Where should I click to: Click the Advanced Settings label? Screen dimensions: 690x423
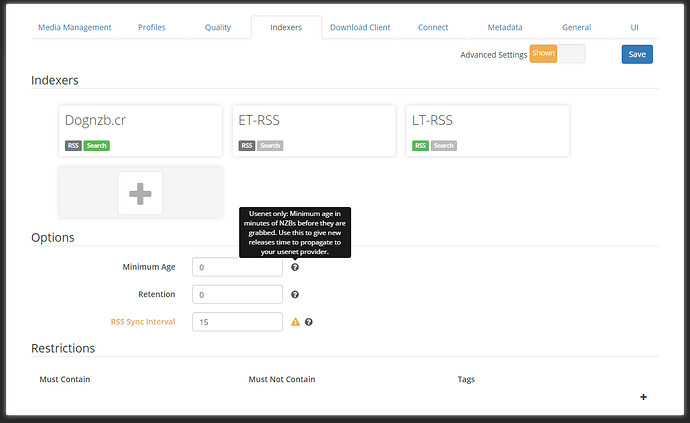coord(493,55)
